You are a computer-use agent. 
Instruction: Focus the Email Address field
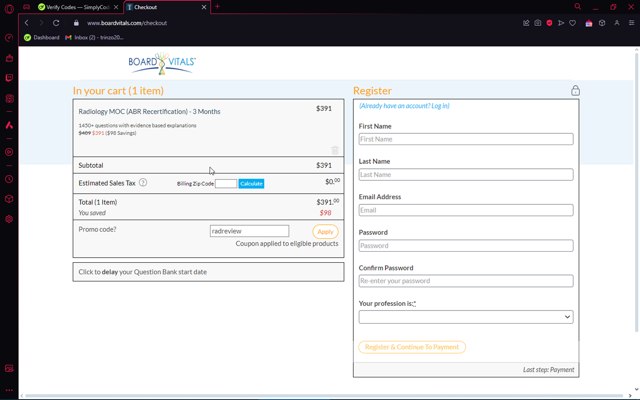[466, 210]
